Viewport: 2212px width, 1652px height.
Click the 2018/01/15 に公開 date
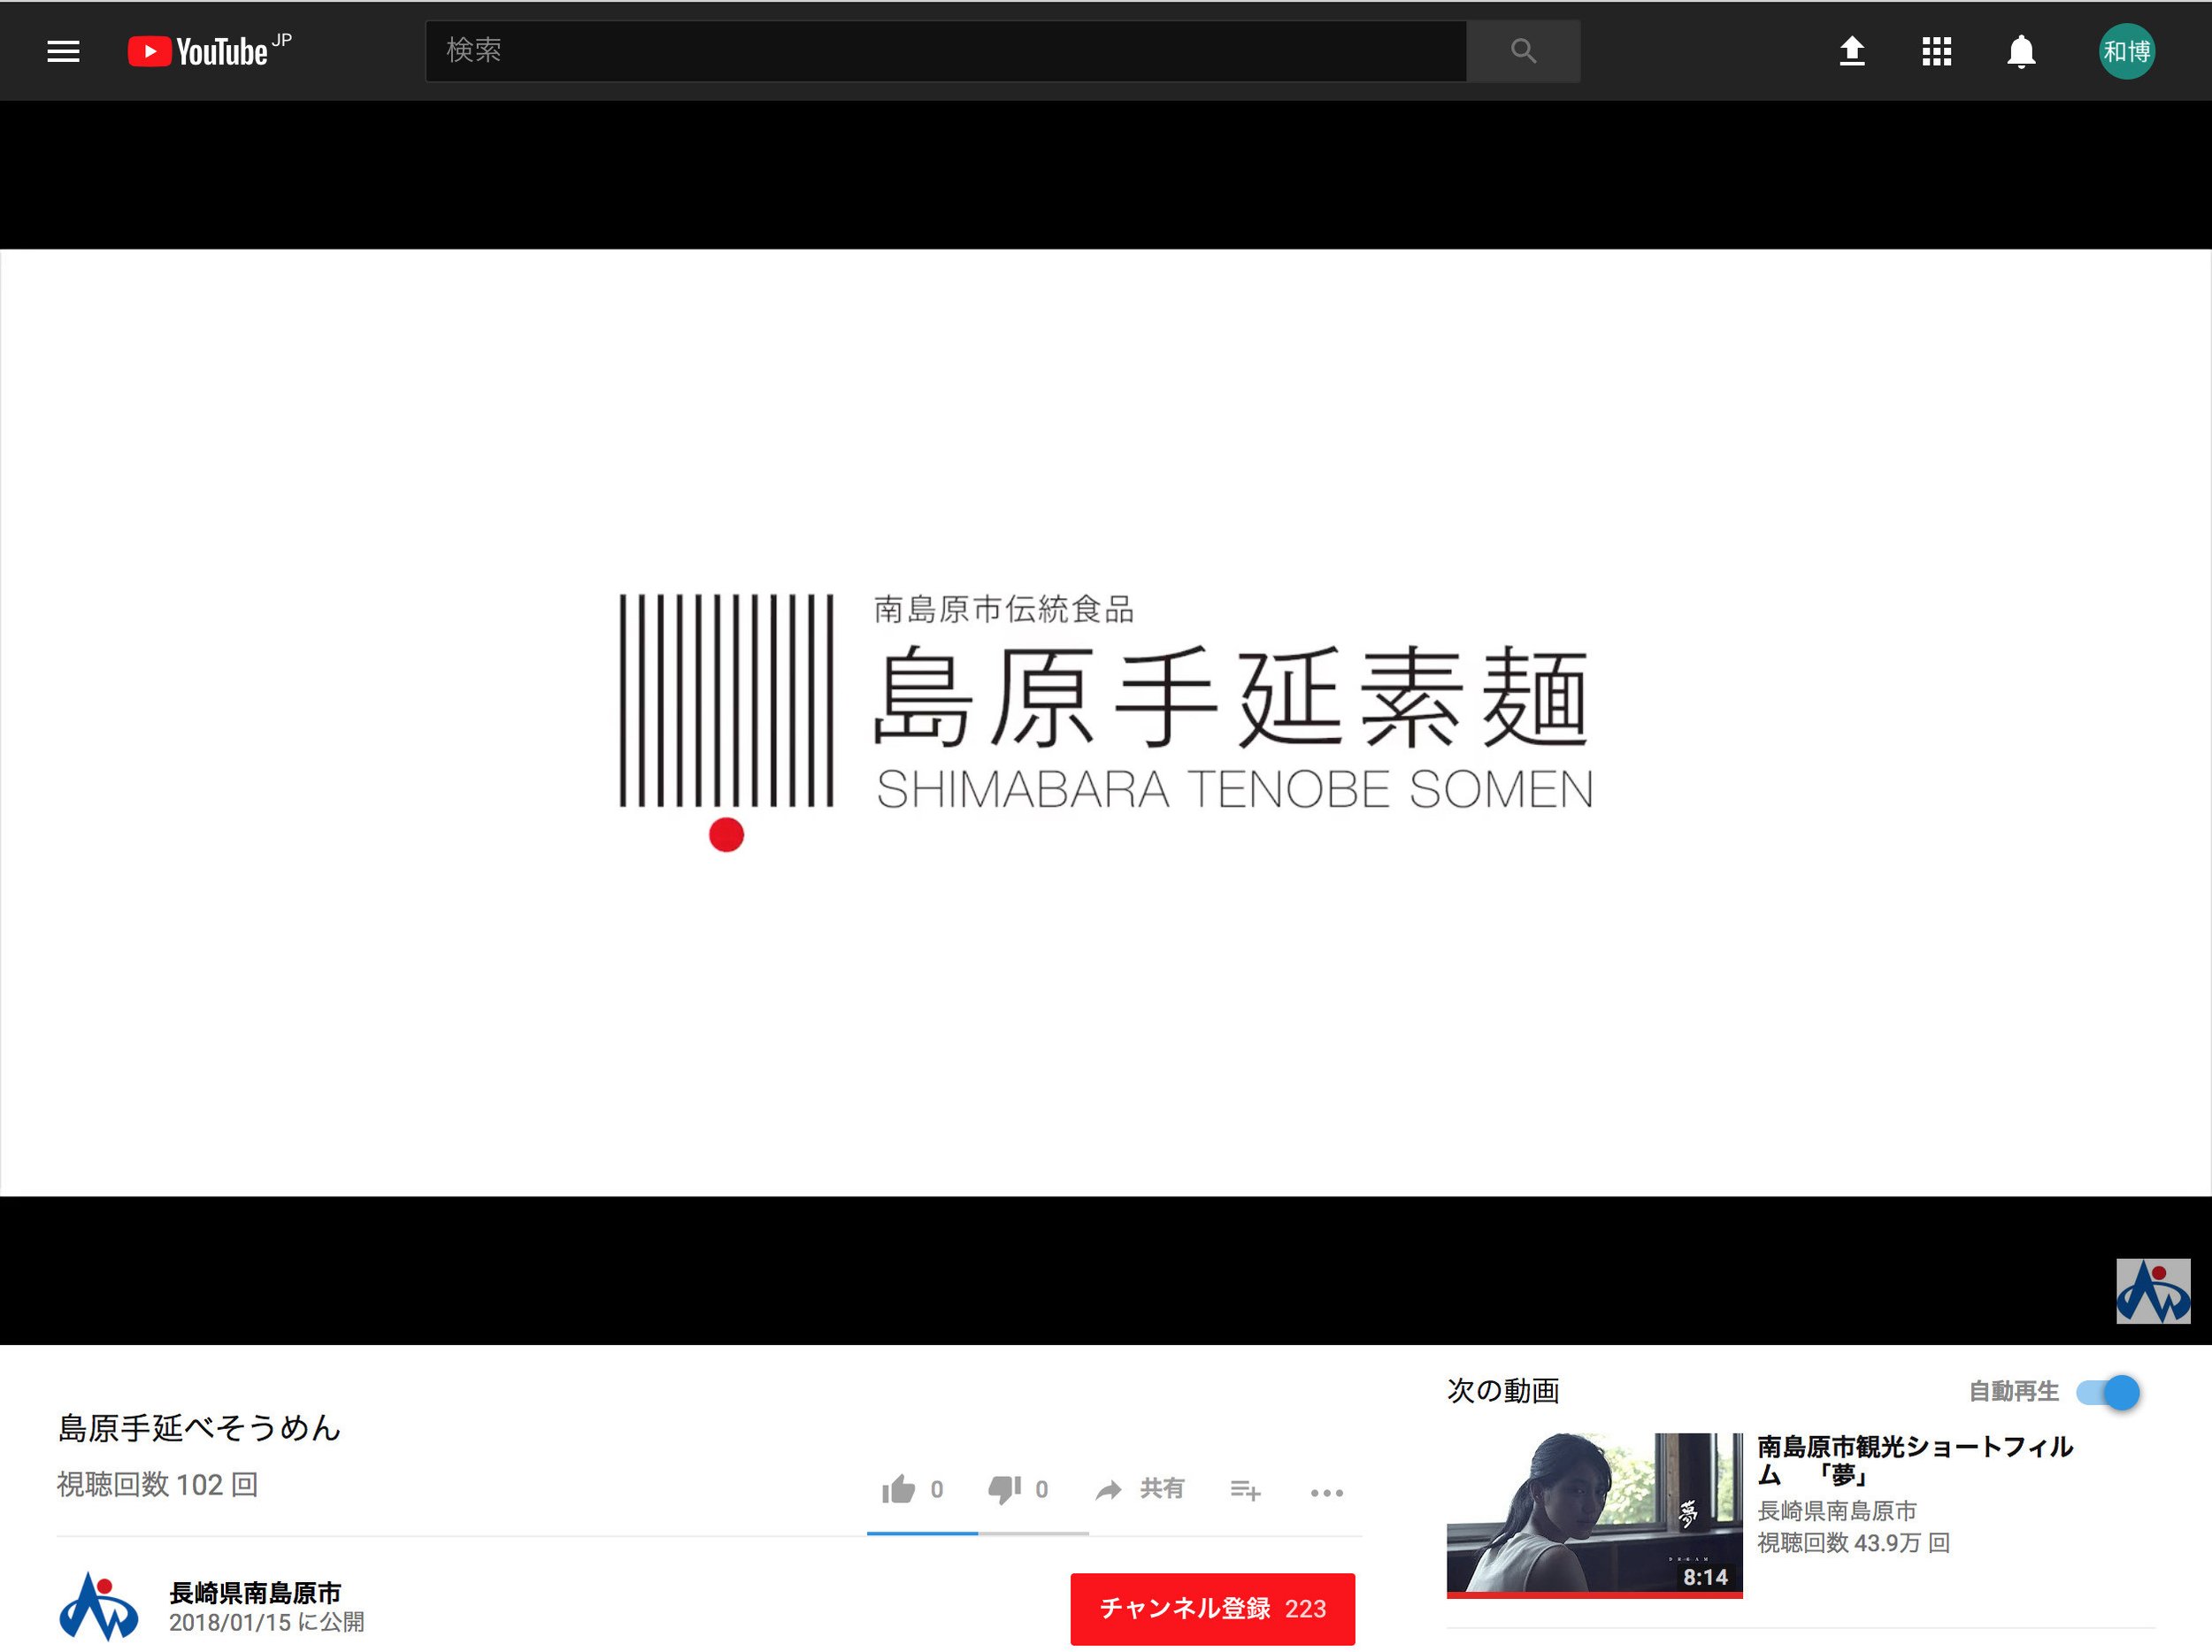pos(267,1623)
